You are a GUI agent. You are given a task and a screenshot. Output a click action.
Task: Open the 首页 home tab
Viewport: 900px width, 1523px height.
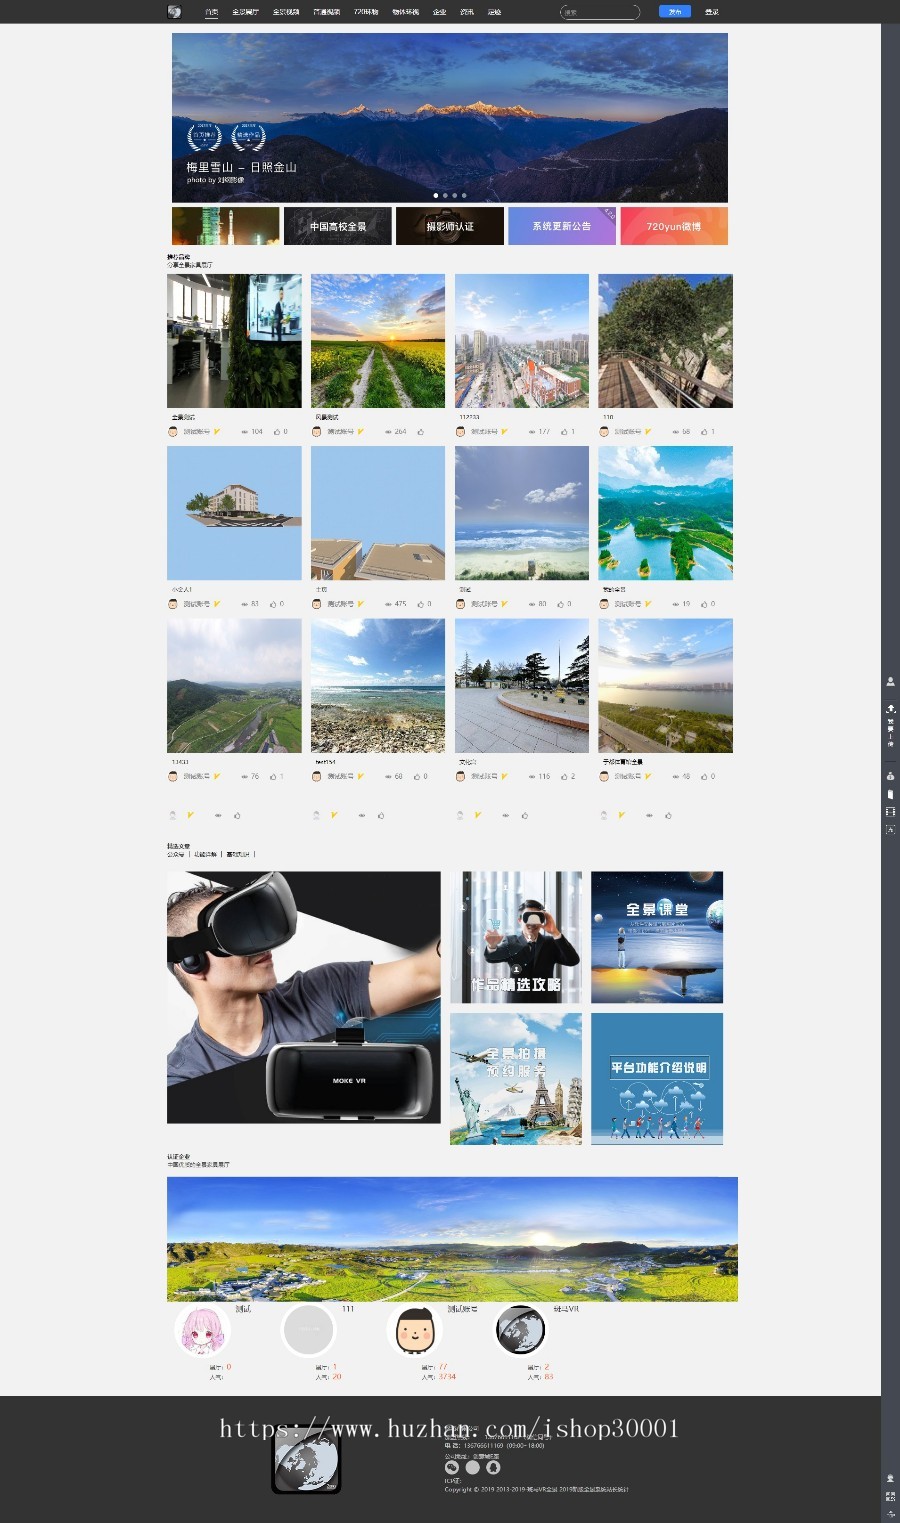(x=212, y=12)
